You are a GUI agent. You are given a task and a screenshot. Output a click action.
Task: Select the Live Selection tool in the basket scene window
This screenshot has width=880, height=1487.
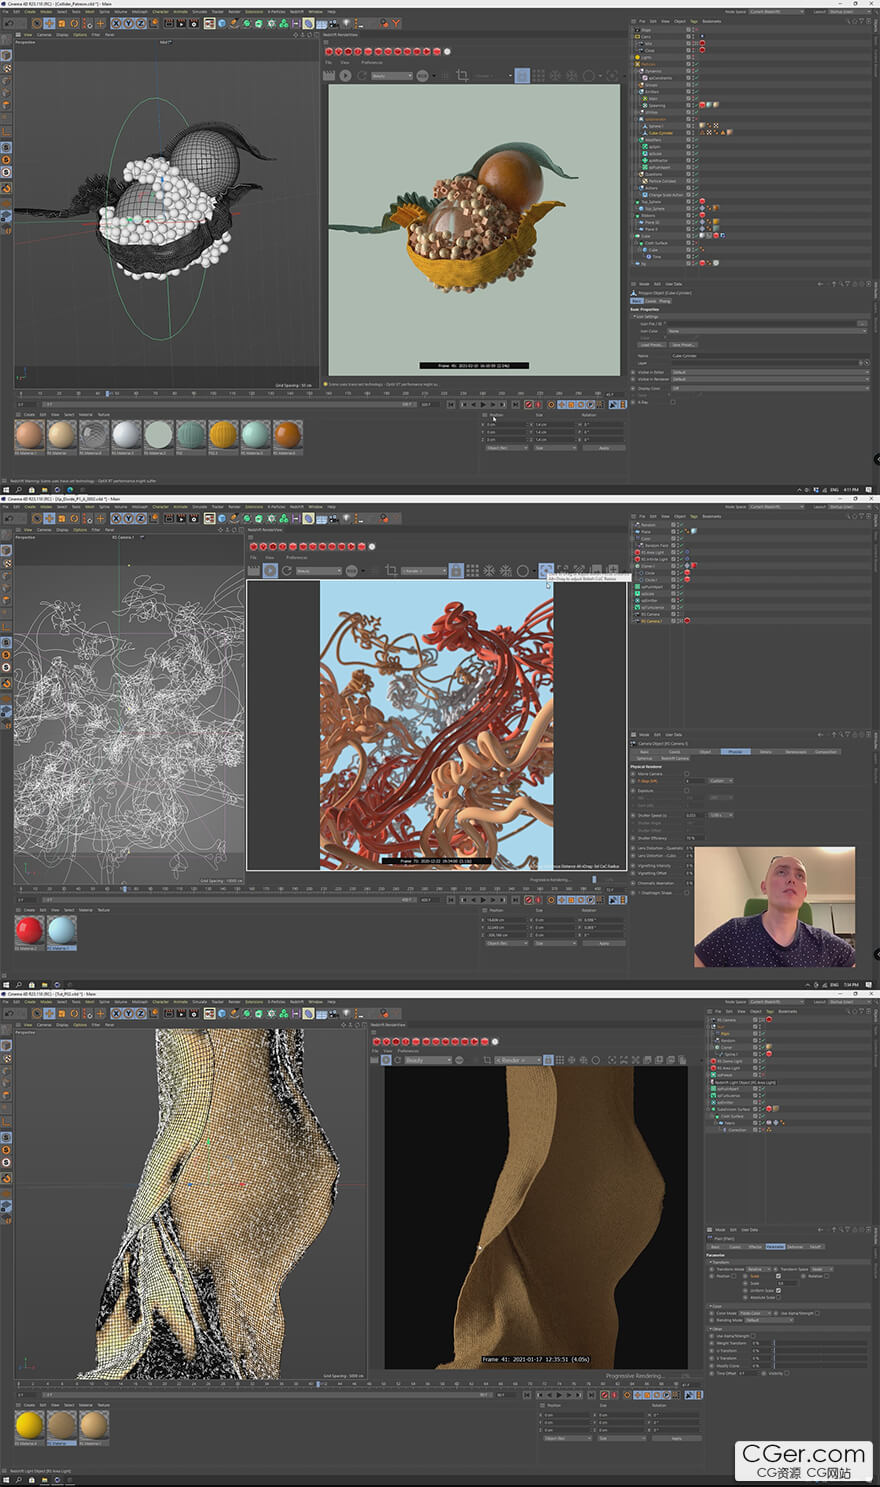pos(38,23)
